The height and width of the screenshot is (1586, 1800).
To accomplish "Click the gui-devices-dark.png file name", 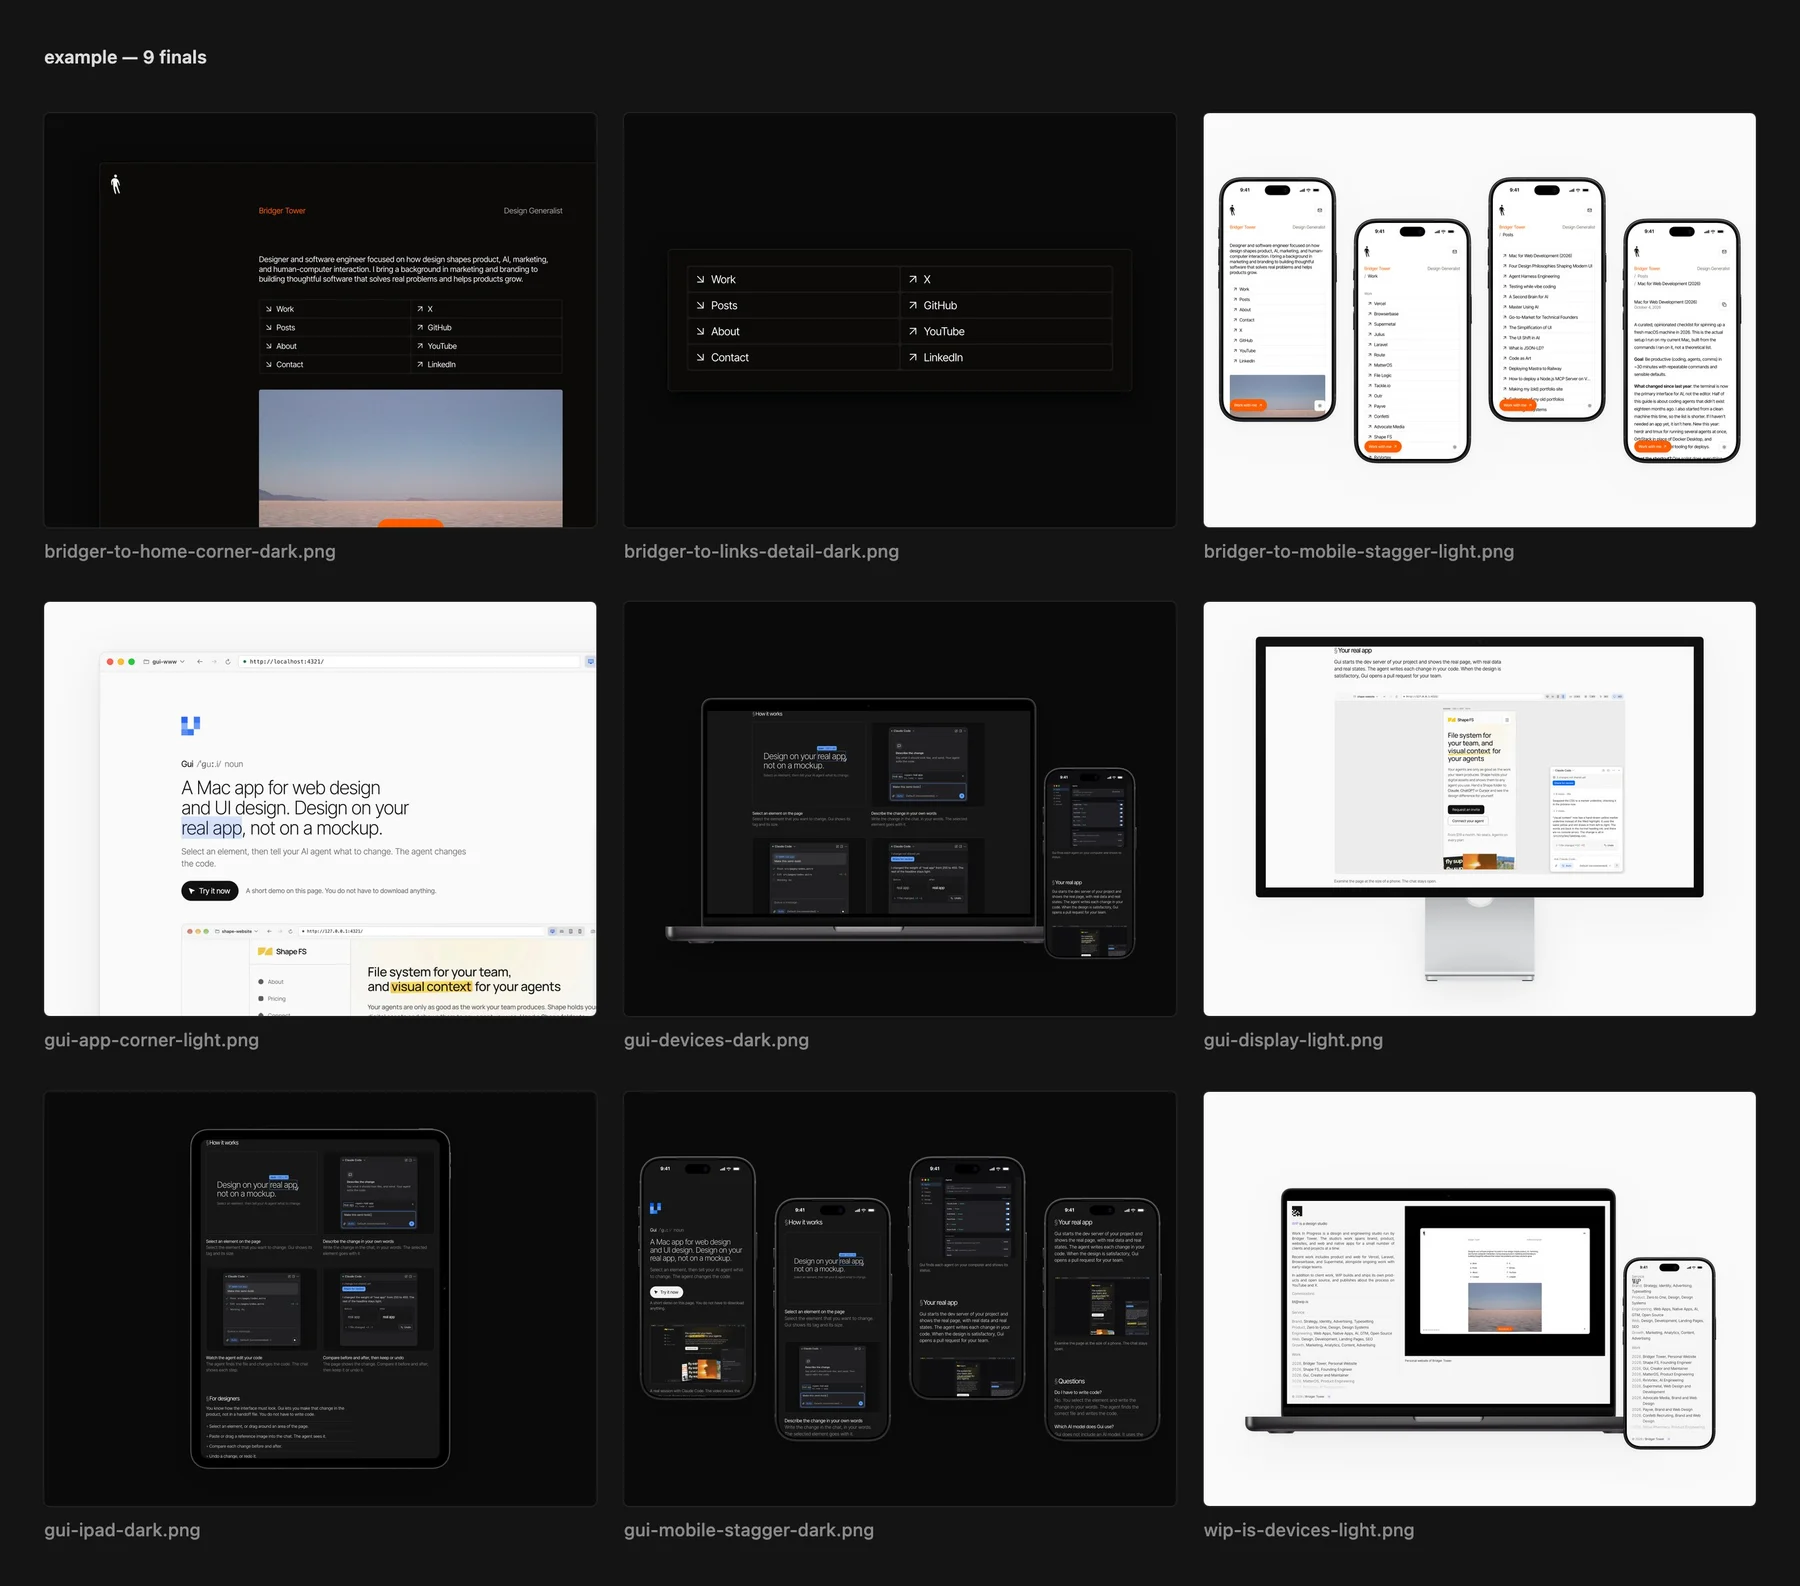I will pos(716,1040).
